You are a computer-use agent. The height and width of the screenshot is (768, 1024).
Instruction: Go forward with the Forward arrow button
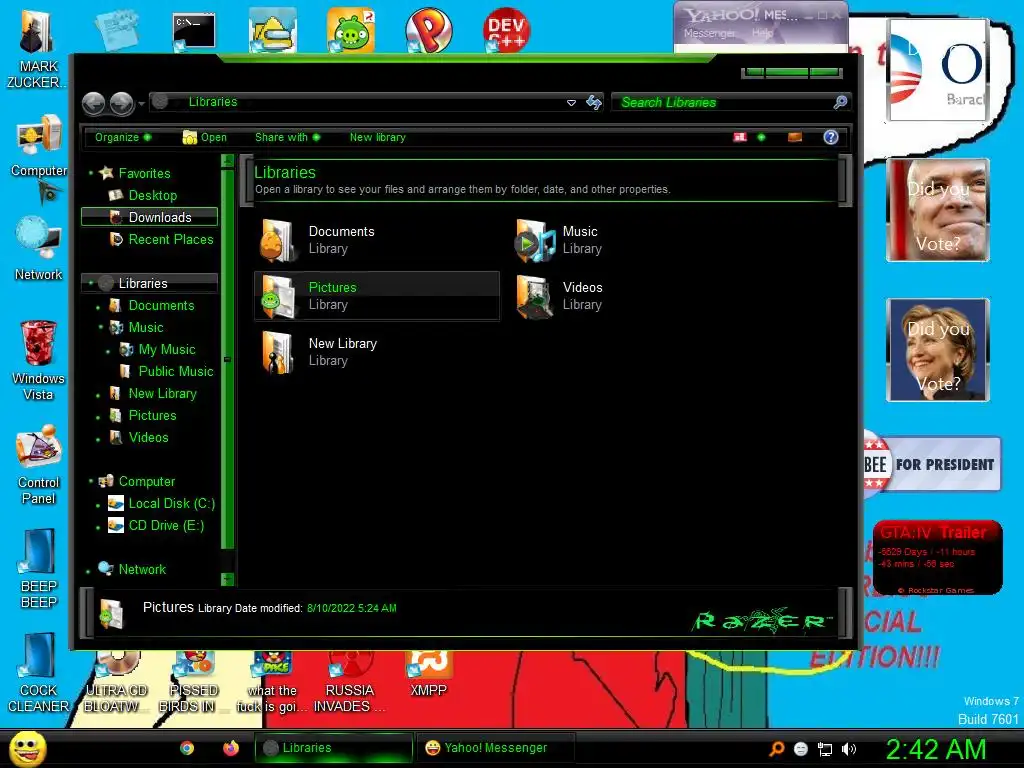121,103
